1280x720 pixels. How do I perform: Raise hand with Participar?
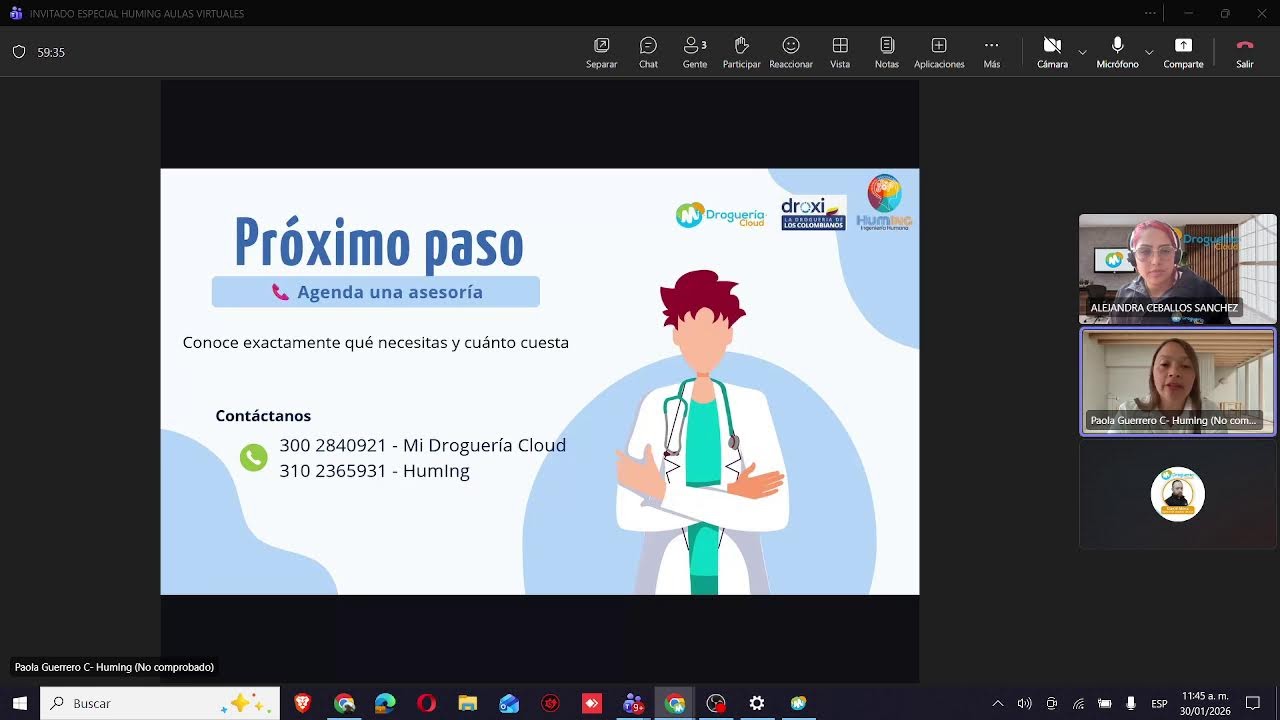(741, 53)
